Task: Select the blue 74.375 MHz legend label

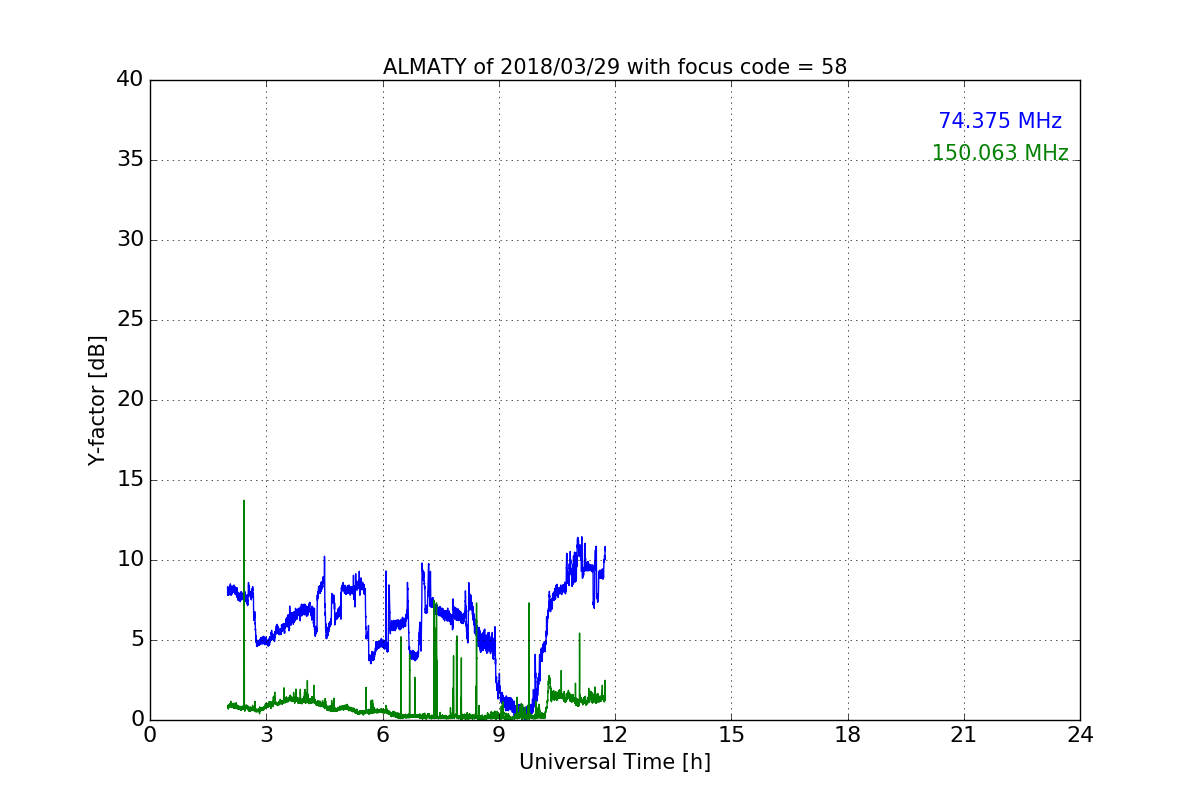Action: click(1000, 121)
